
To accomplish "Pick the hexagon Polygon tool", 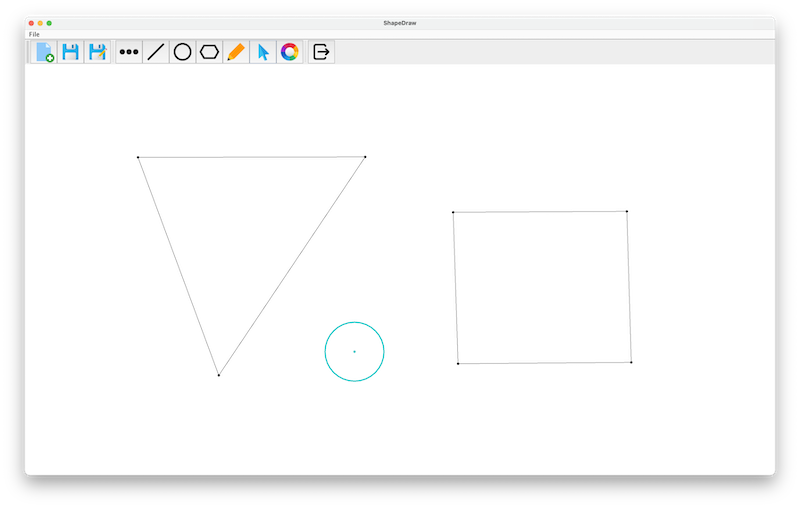I will point(209,52).
